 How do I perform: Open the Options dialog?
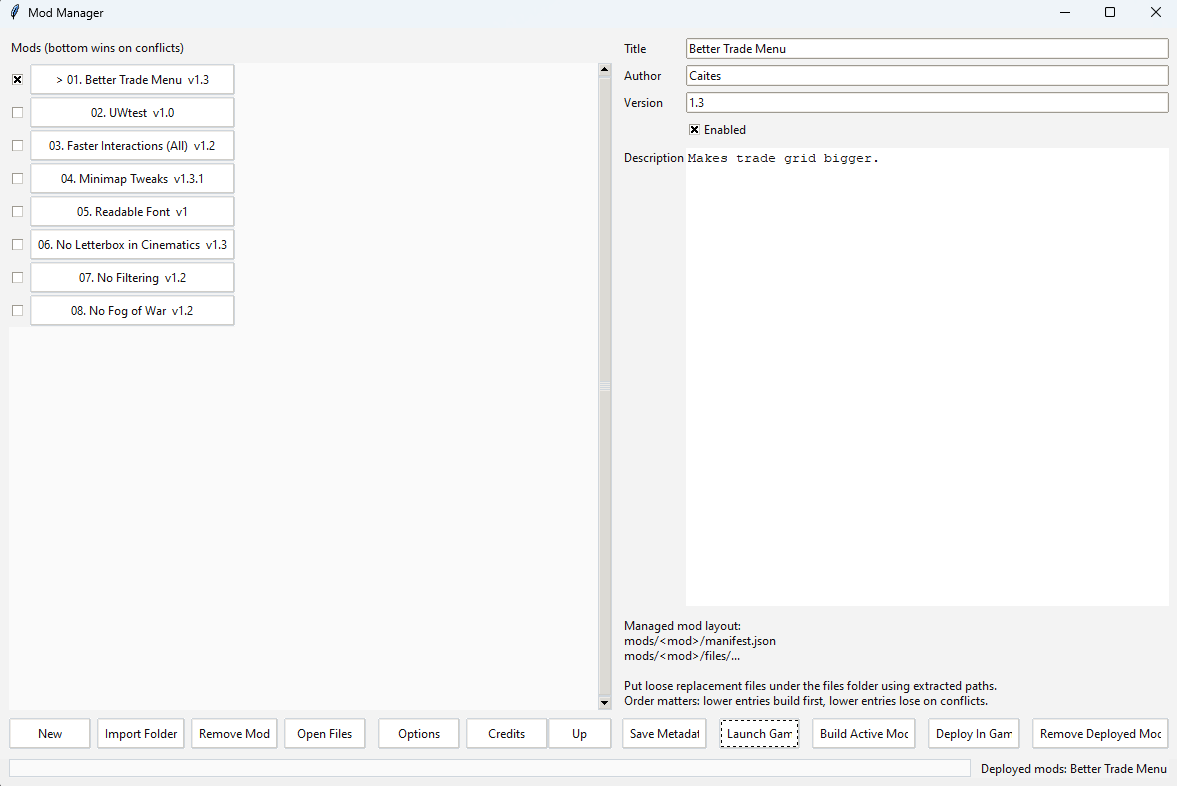[x=419, y=733]
